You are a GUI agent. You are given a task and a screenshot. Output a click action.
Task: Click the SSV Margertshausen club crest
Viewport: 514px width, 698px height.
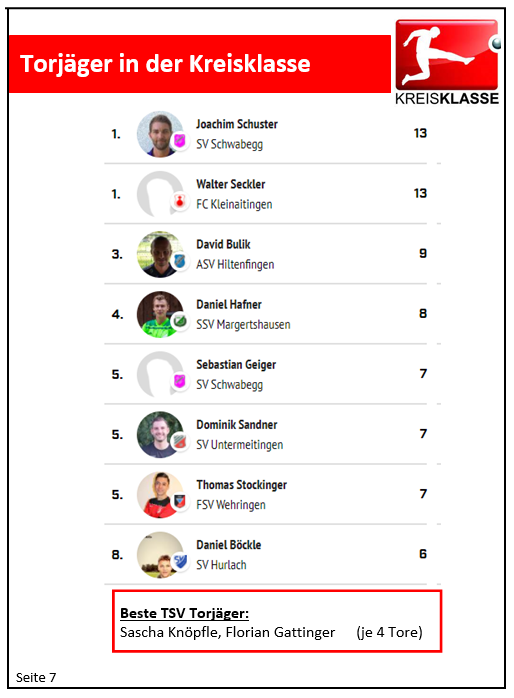click(x=179, y=321)
